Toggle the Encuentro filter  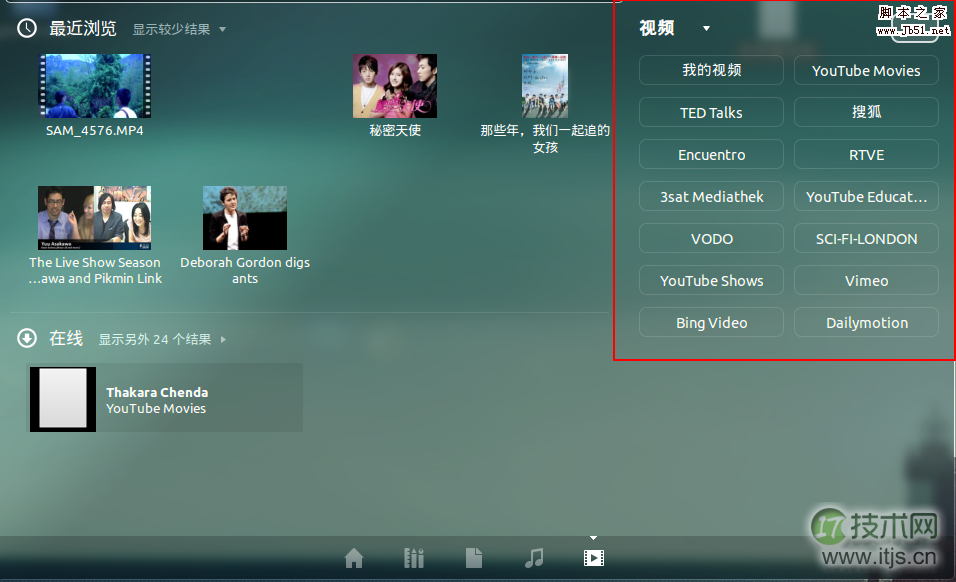(x=712, y=154)
